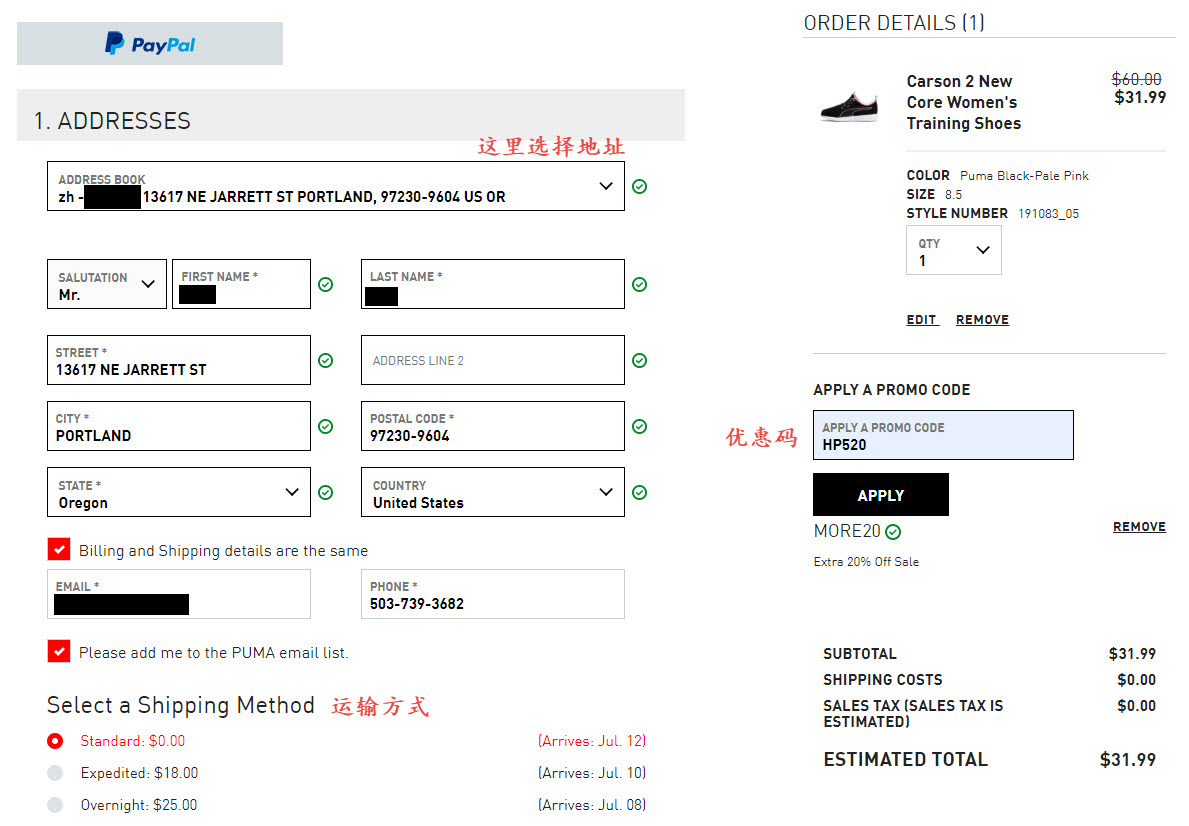Screen dimensions: 1189x826
Task: Click the validation check icon beside First Name
Action: (325, 284)
